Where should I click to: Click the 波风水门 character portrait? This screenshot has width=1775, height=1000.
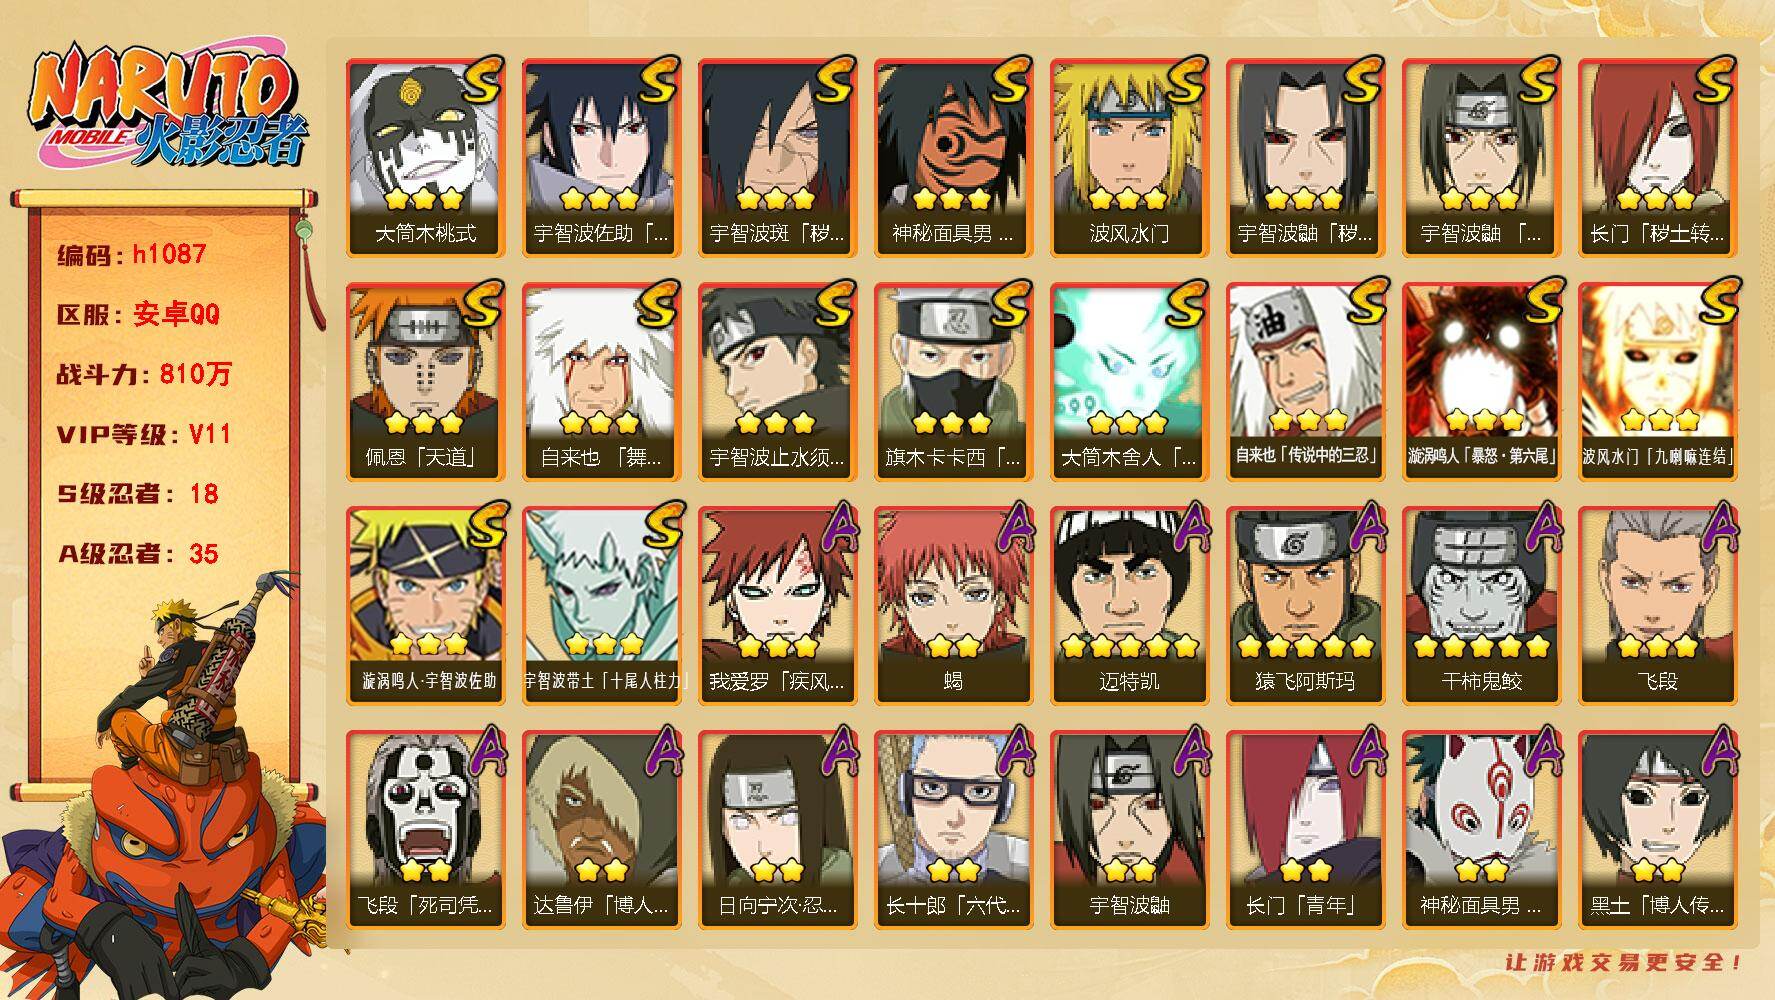(x=1129, y=158)
